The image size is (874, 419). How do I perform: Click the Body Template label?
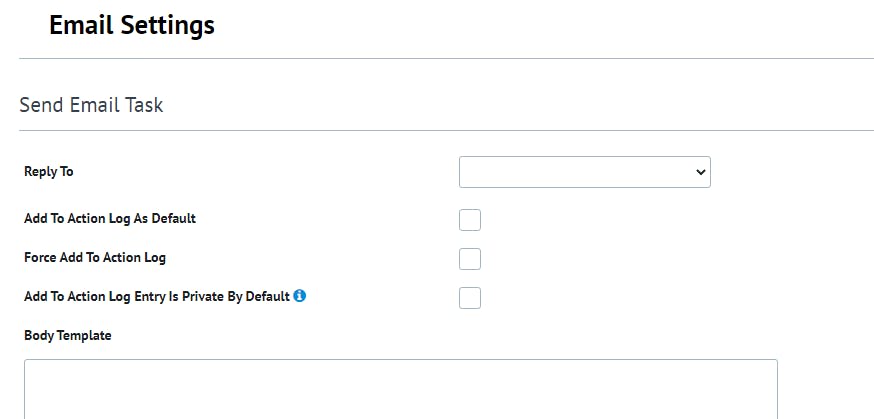click(68, 335)
